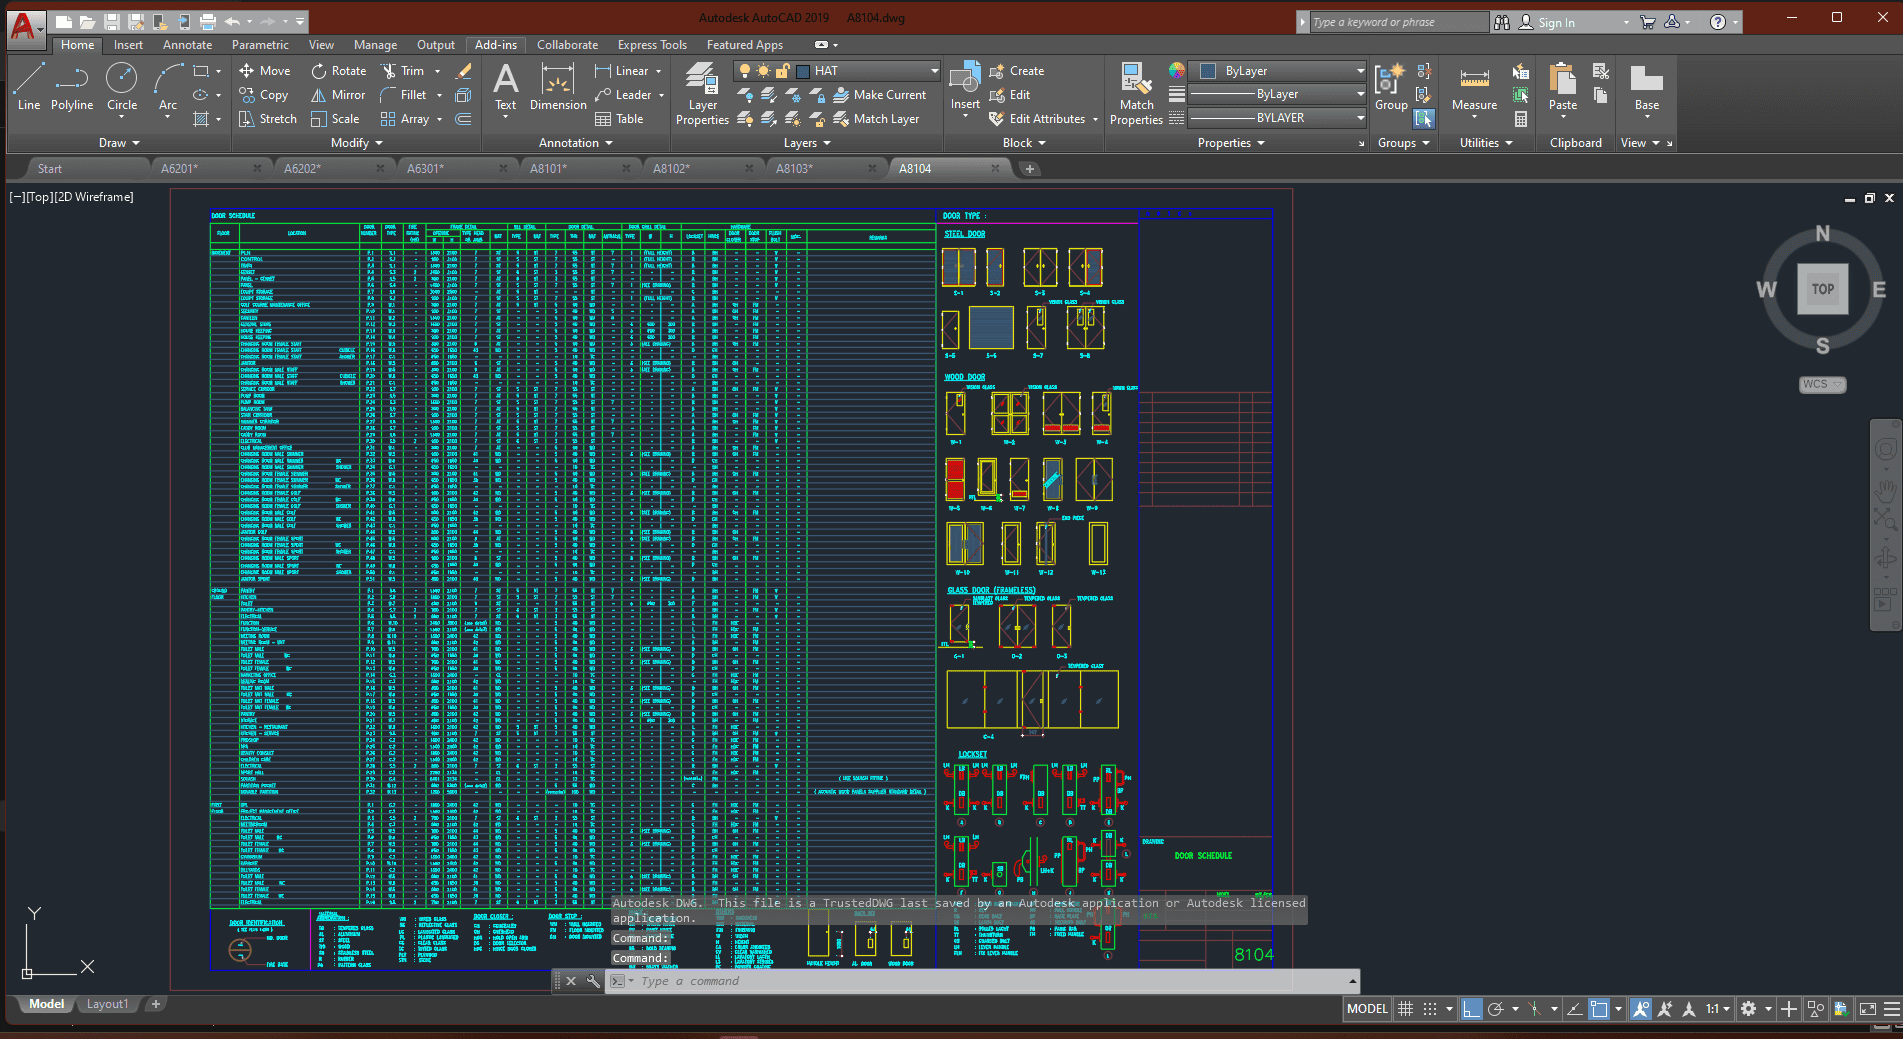Screen dimensions: 1903x1039
Task: Select the Move modify tool
Action: point(264,70)
